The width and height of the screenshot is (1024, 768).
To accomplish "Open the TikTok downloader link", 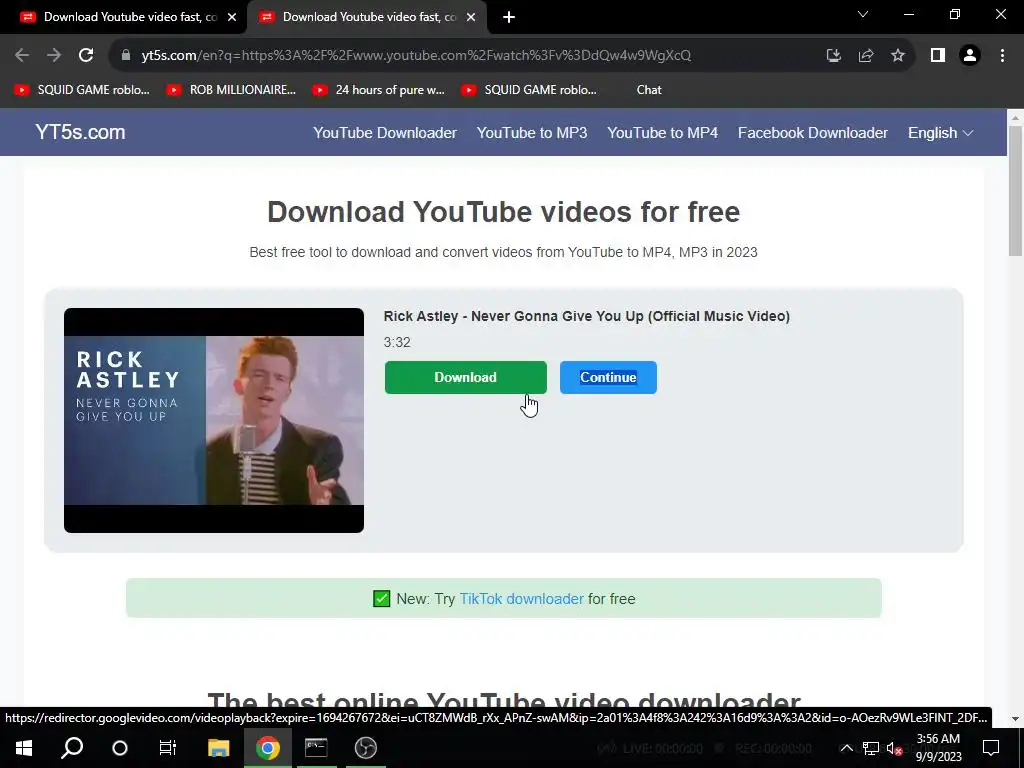I will pyautogui.click(x=521, y=599).
